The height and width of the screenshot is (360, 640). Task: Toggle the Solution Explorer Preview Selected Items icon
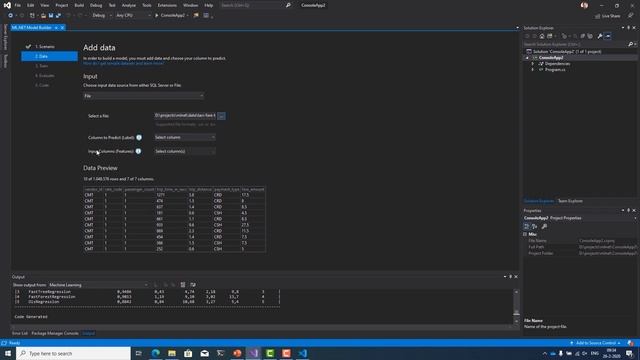point(608,36)
